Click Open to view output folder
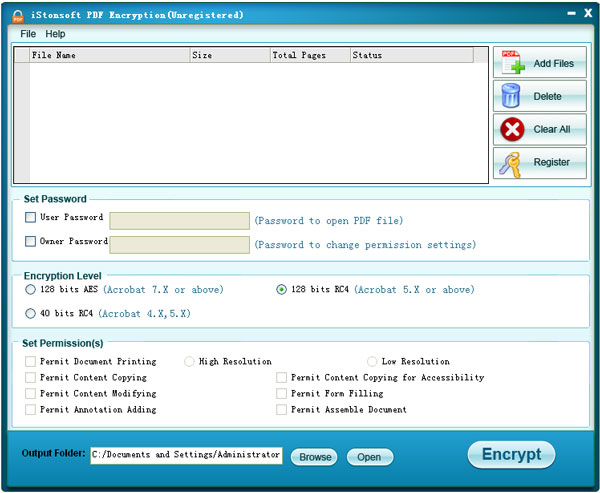 click(369, 457)
